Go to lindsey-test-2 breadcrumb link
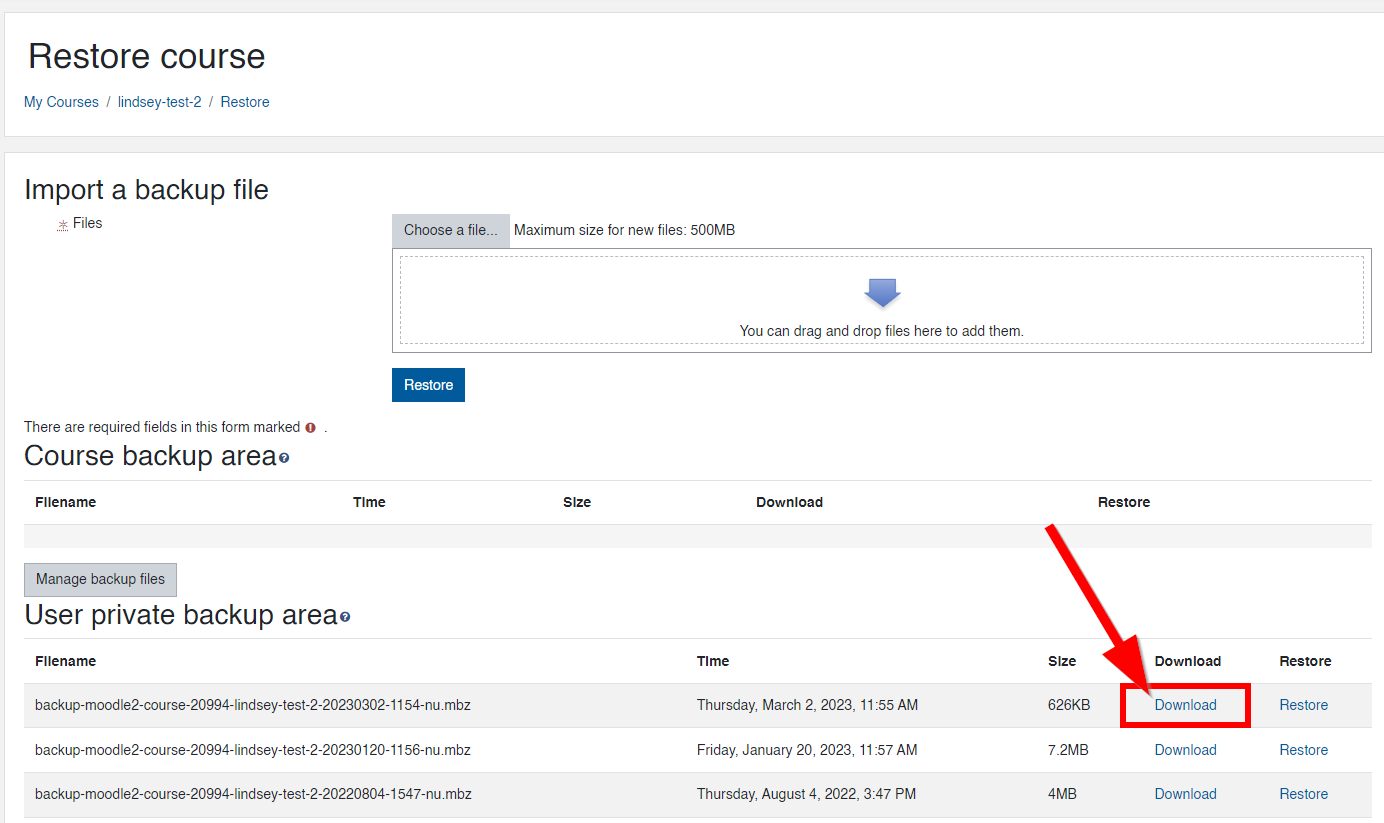This screenshot has height=823, width=1384. (160, 102)
